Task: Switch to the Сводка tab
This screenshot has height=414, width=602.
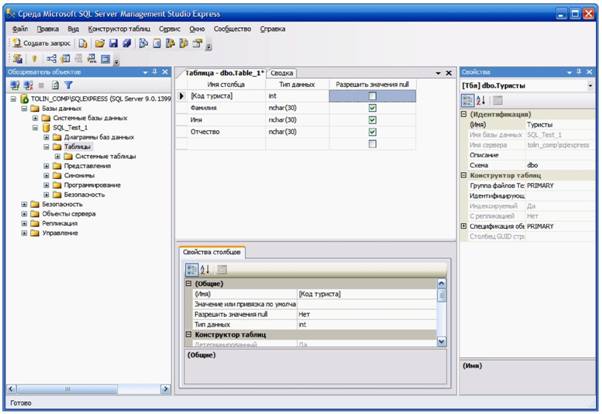Action: (281, 73)
